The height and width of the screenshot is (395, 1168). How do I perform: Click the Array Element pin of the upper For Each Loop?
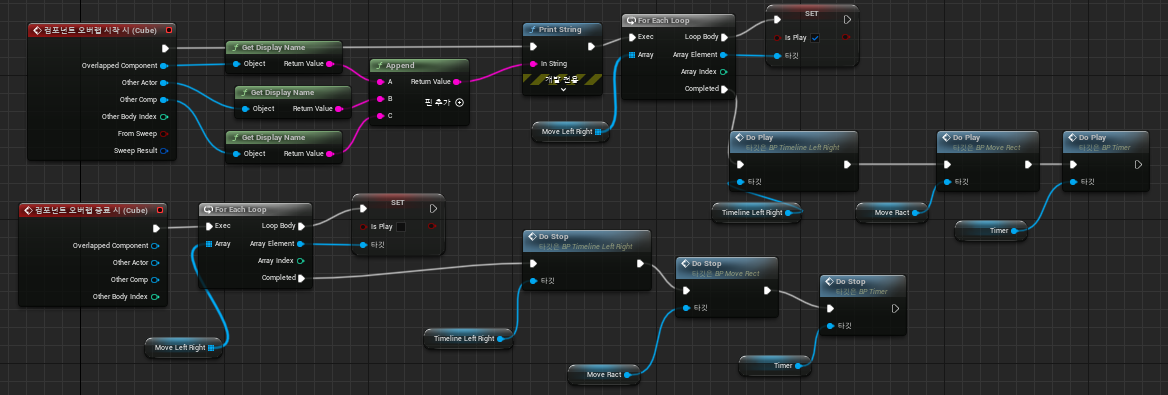723,54
